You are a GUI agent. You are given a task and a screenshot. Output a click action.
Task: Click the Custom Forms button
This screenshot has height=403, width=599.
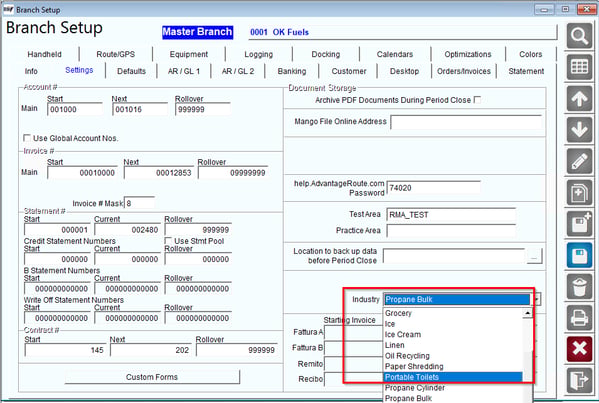pyautogui.click(x=152, y=377)
